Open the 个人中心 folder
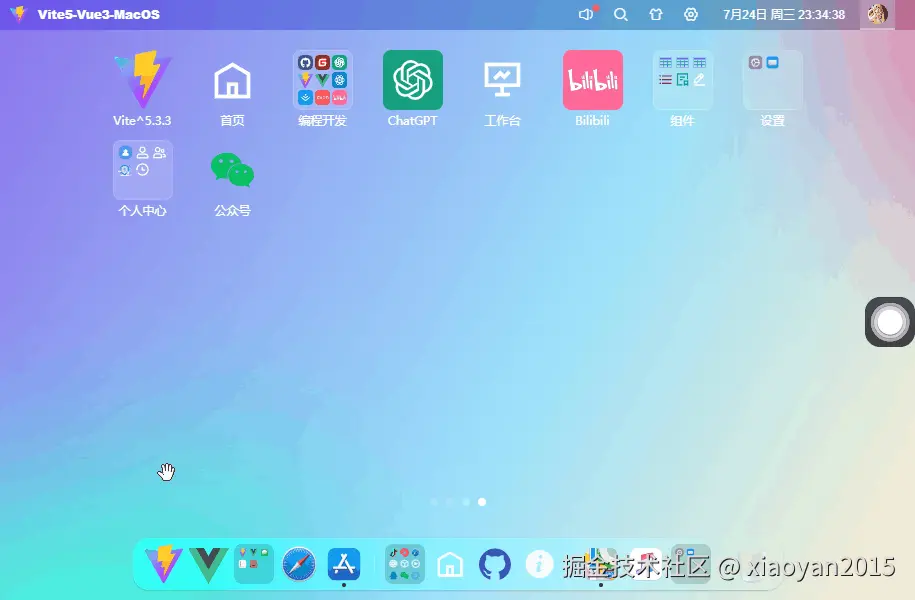 142,170
